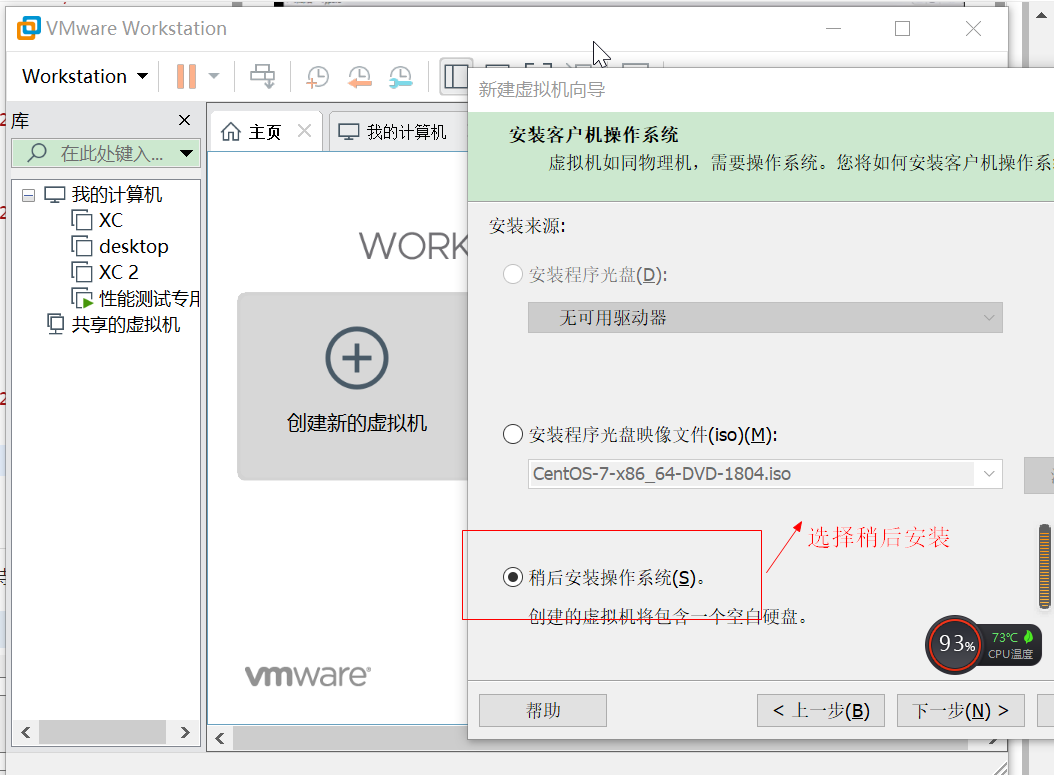The height and width of the screenshot is (775, 1054).
Task: Click the 帮助 button
Action: (x=543, y=710)
